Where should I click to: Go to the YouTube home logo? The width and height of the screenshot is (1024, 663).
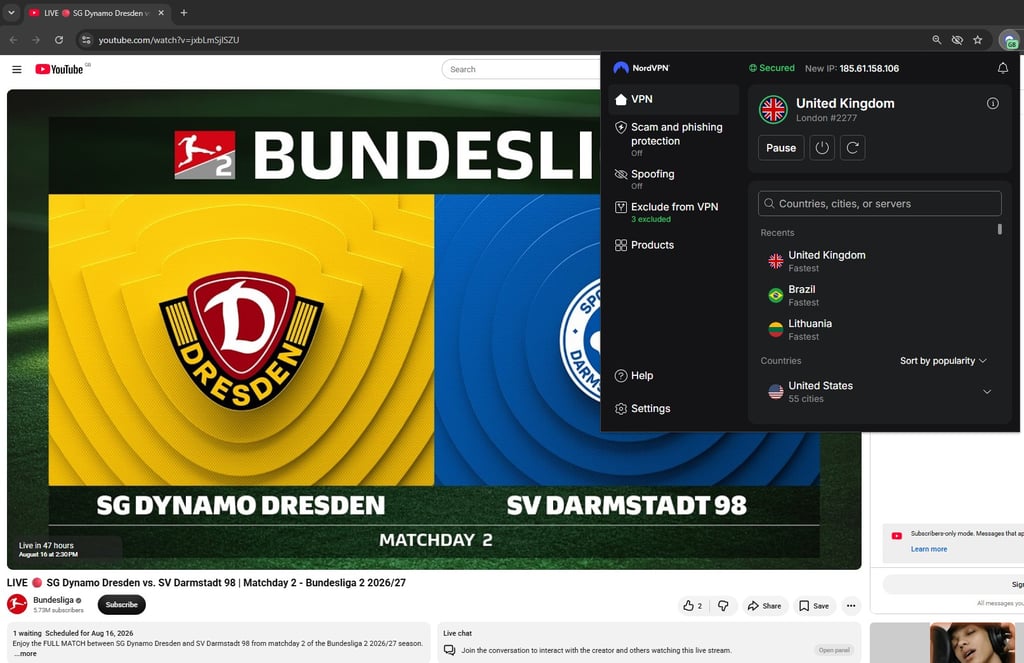(59, 69)
